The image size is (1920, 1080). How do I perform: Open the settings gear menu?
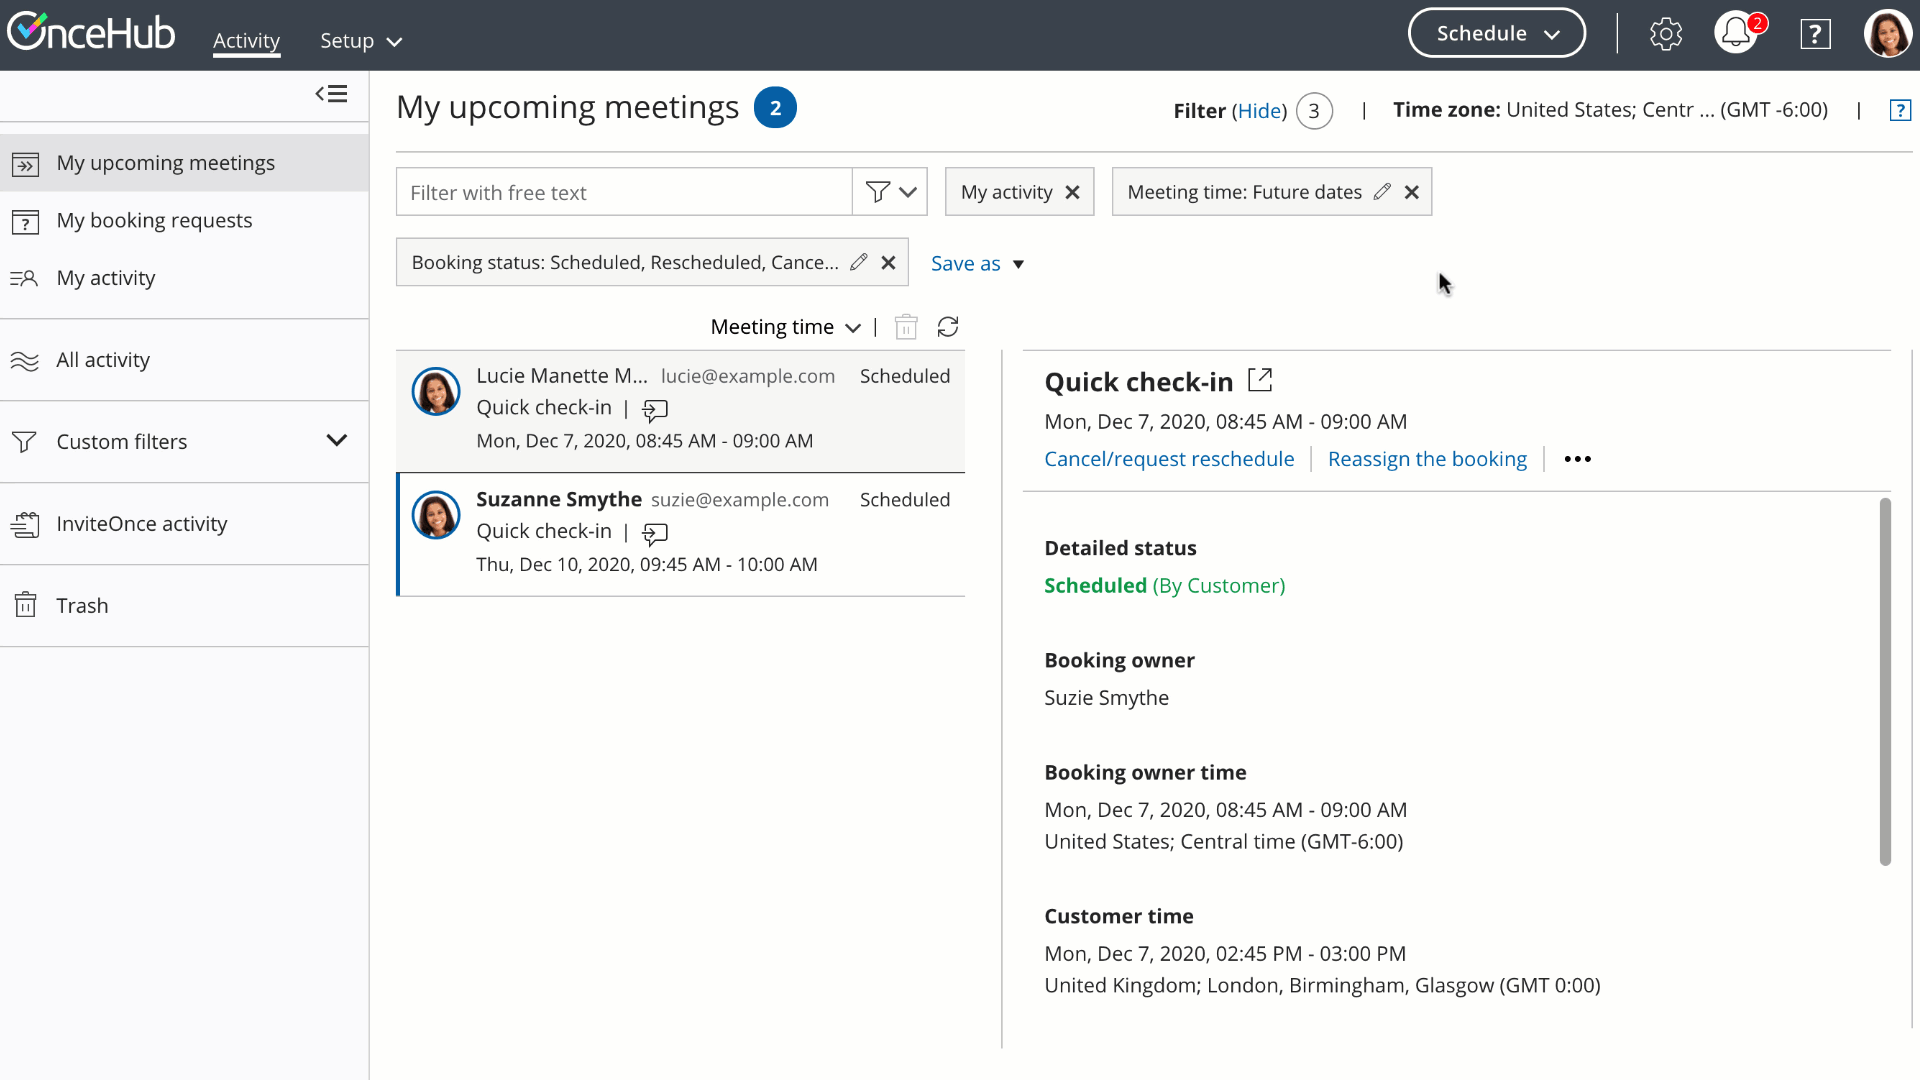click(1665, 34)
